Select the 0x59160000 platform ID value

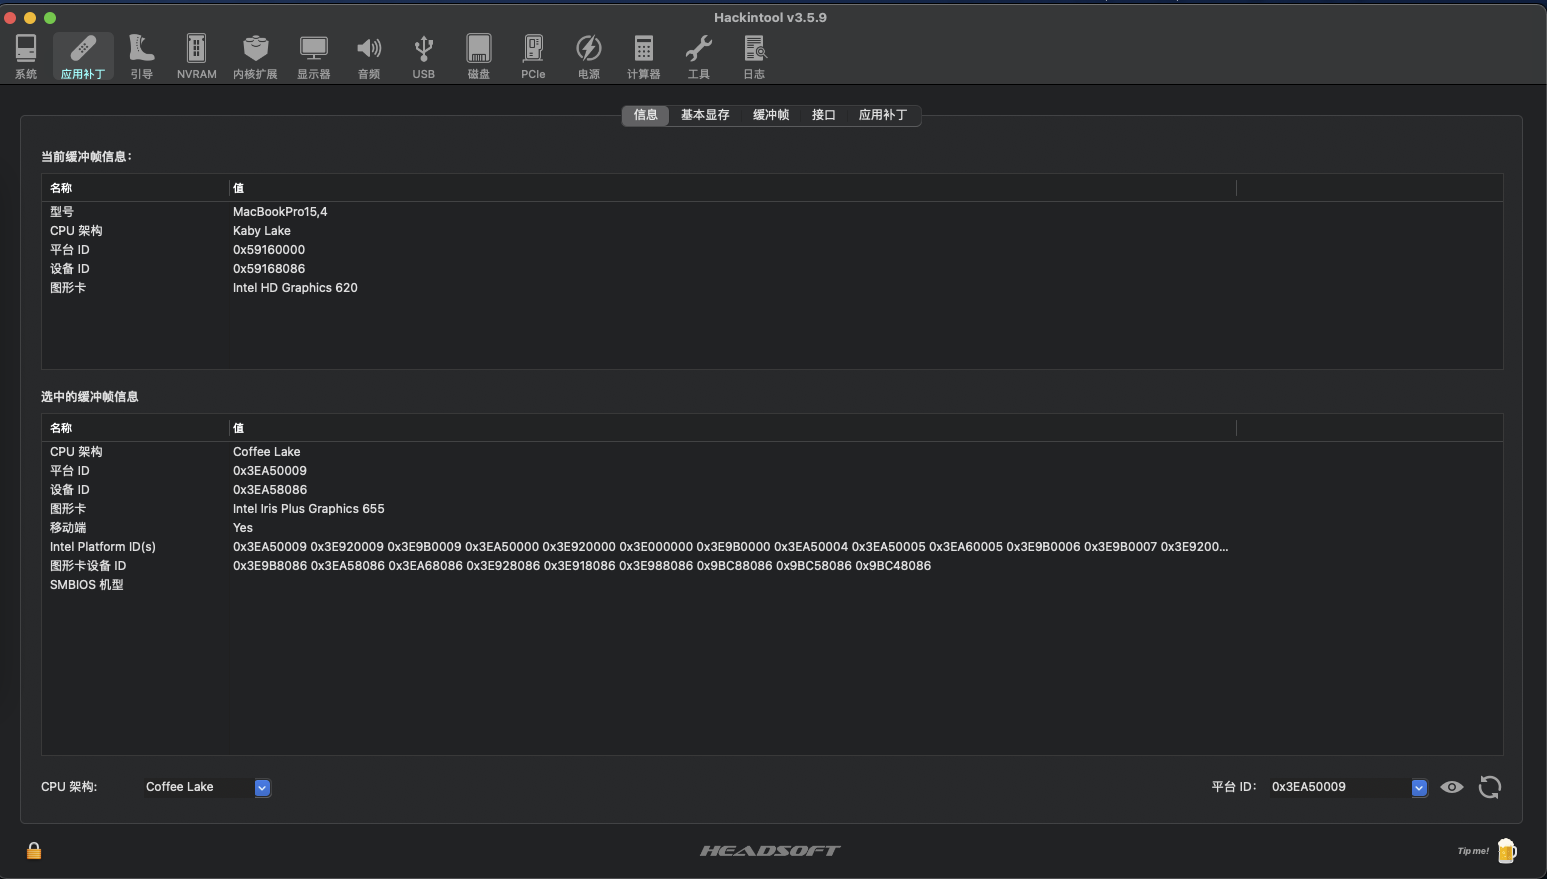269,250
